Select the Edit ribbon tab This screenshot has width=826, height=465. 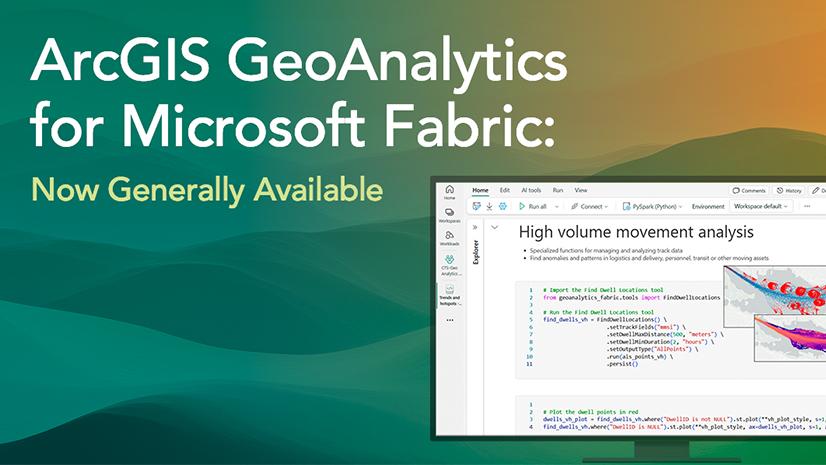point(505,190)
